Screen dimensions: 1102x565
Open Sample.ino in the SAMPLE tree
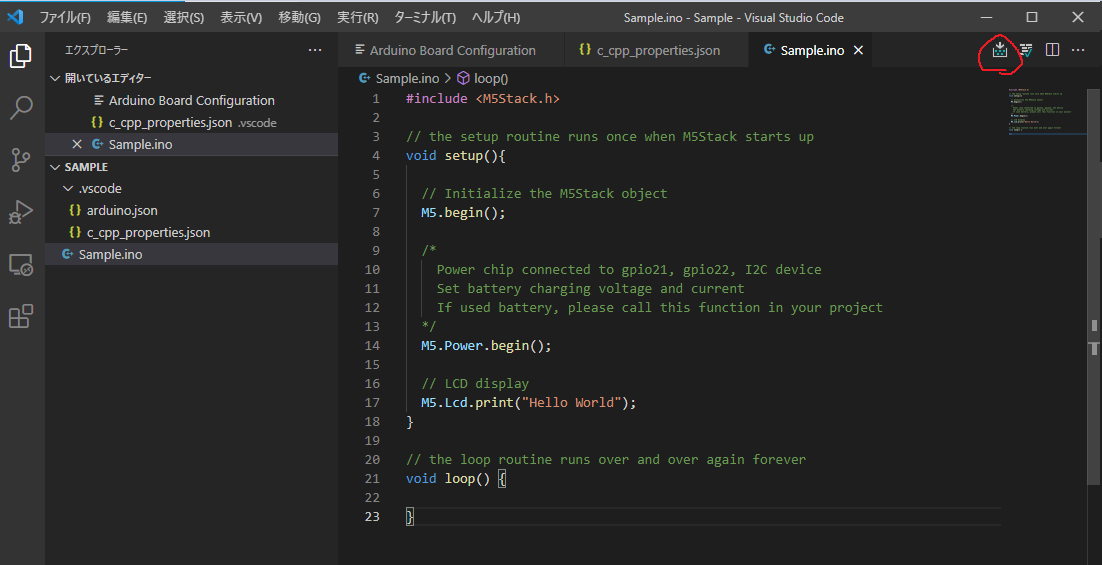point(191,254)
